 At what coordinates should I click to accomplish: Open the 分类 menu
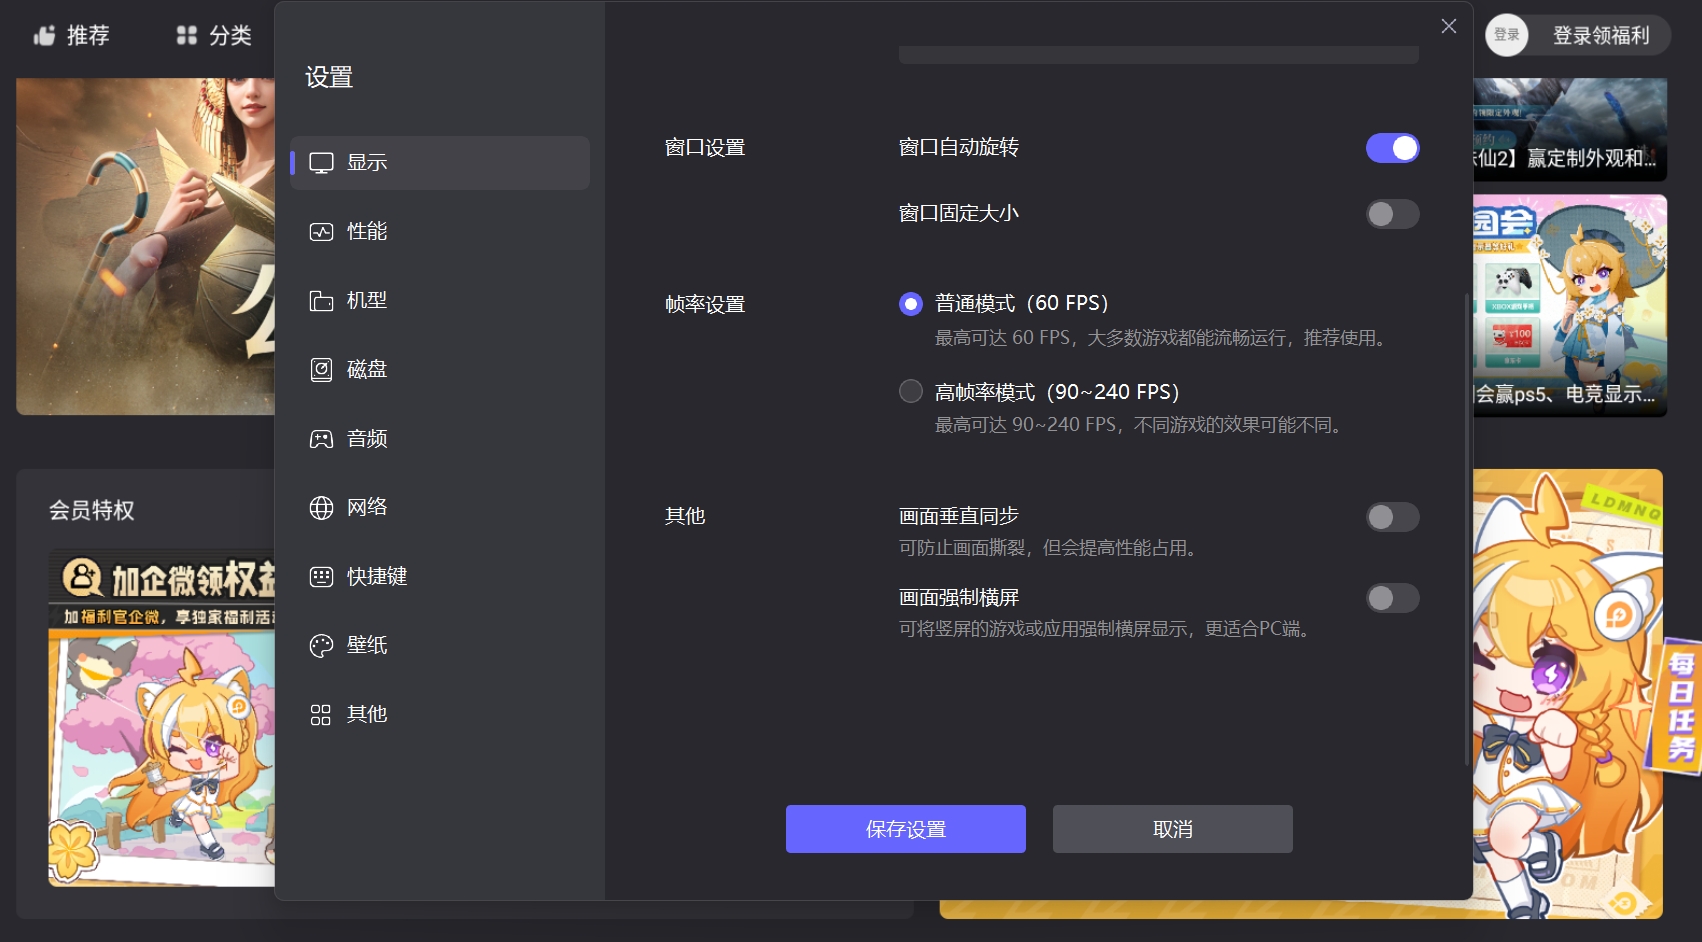tap(208, 35)
